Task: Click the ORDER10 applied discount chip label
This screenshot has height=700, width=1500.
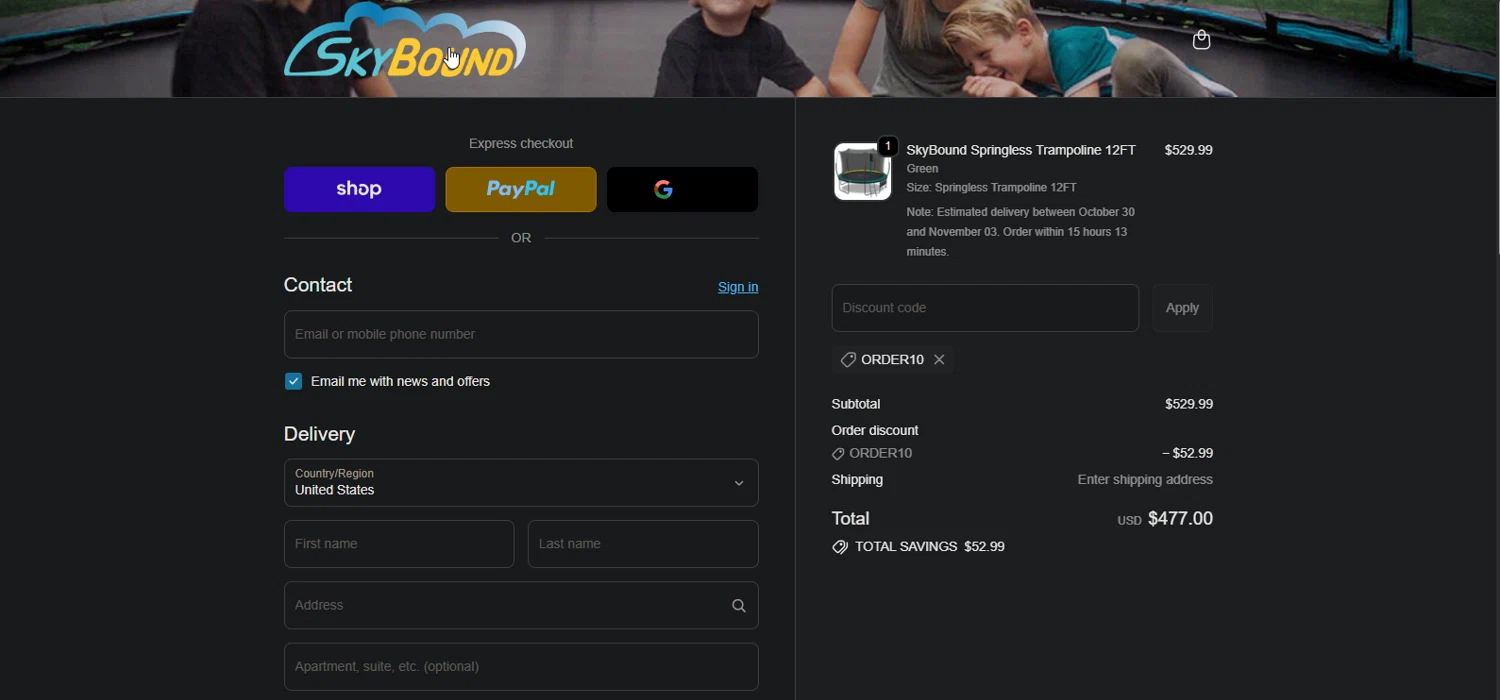Action: (892, 360)
